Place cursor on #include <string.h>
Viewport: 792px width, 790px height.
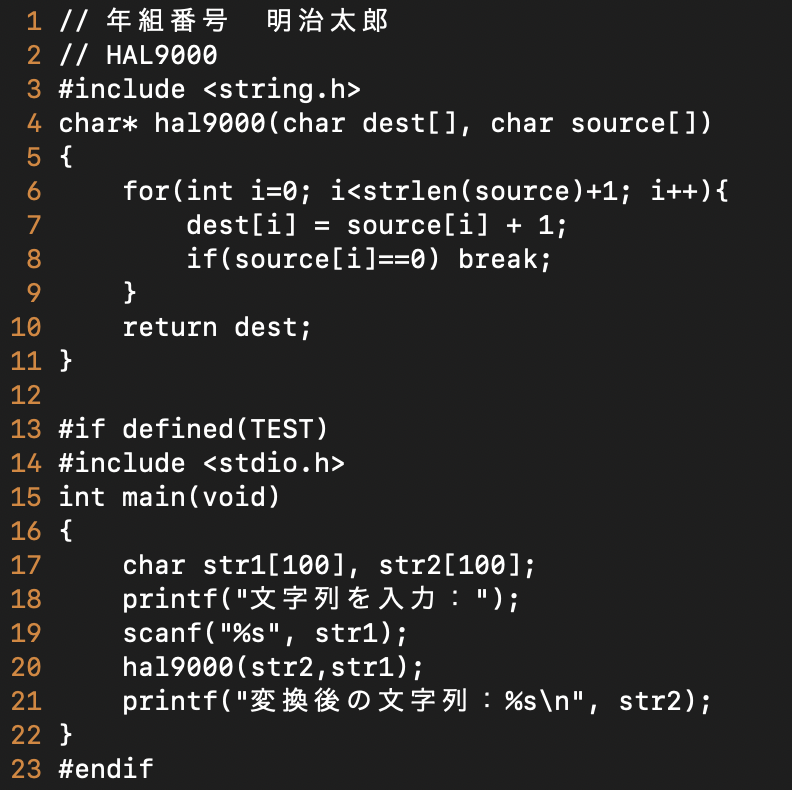(x=210, y=89)
